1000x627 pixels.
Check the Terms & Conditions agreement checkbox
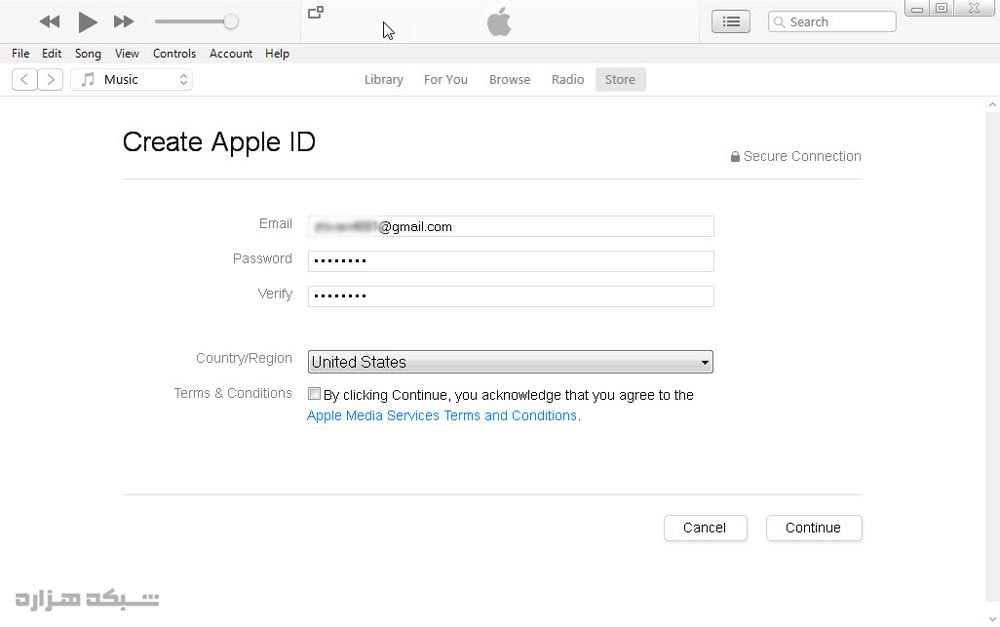314,394
